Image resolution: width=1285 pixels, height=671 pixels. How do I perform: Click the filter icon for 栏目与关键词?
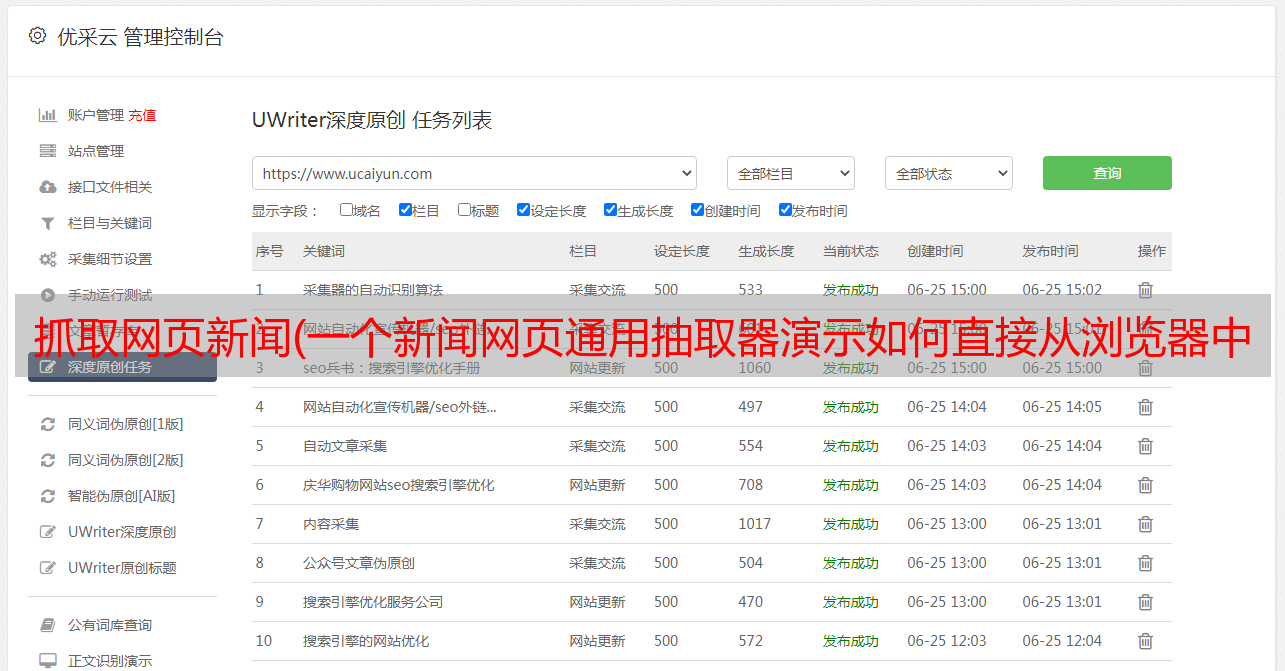(x=47, y=223)
